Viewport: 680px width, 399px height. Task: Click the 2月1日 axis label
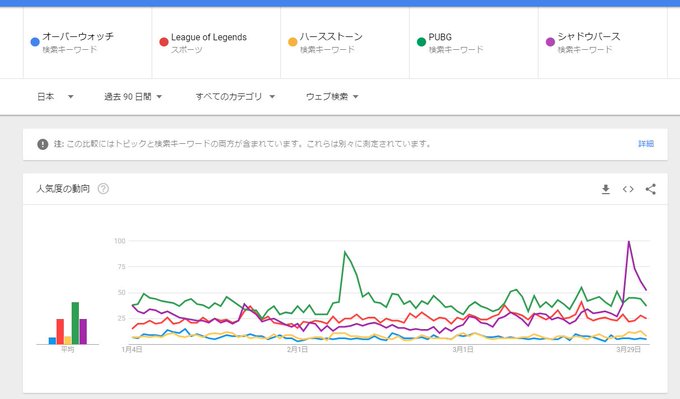pos(298,349)
